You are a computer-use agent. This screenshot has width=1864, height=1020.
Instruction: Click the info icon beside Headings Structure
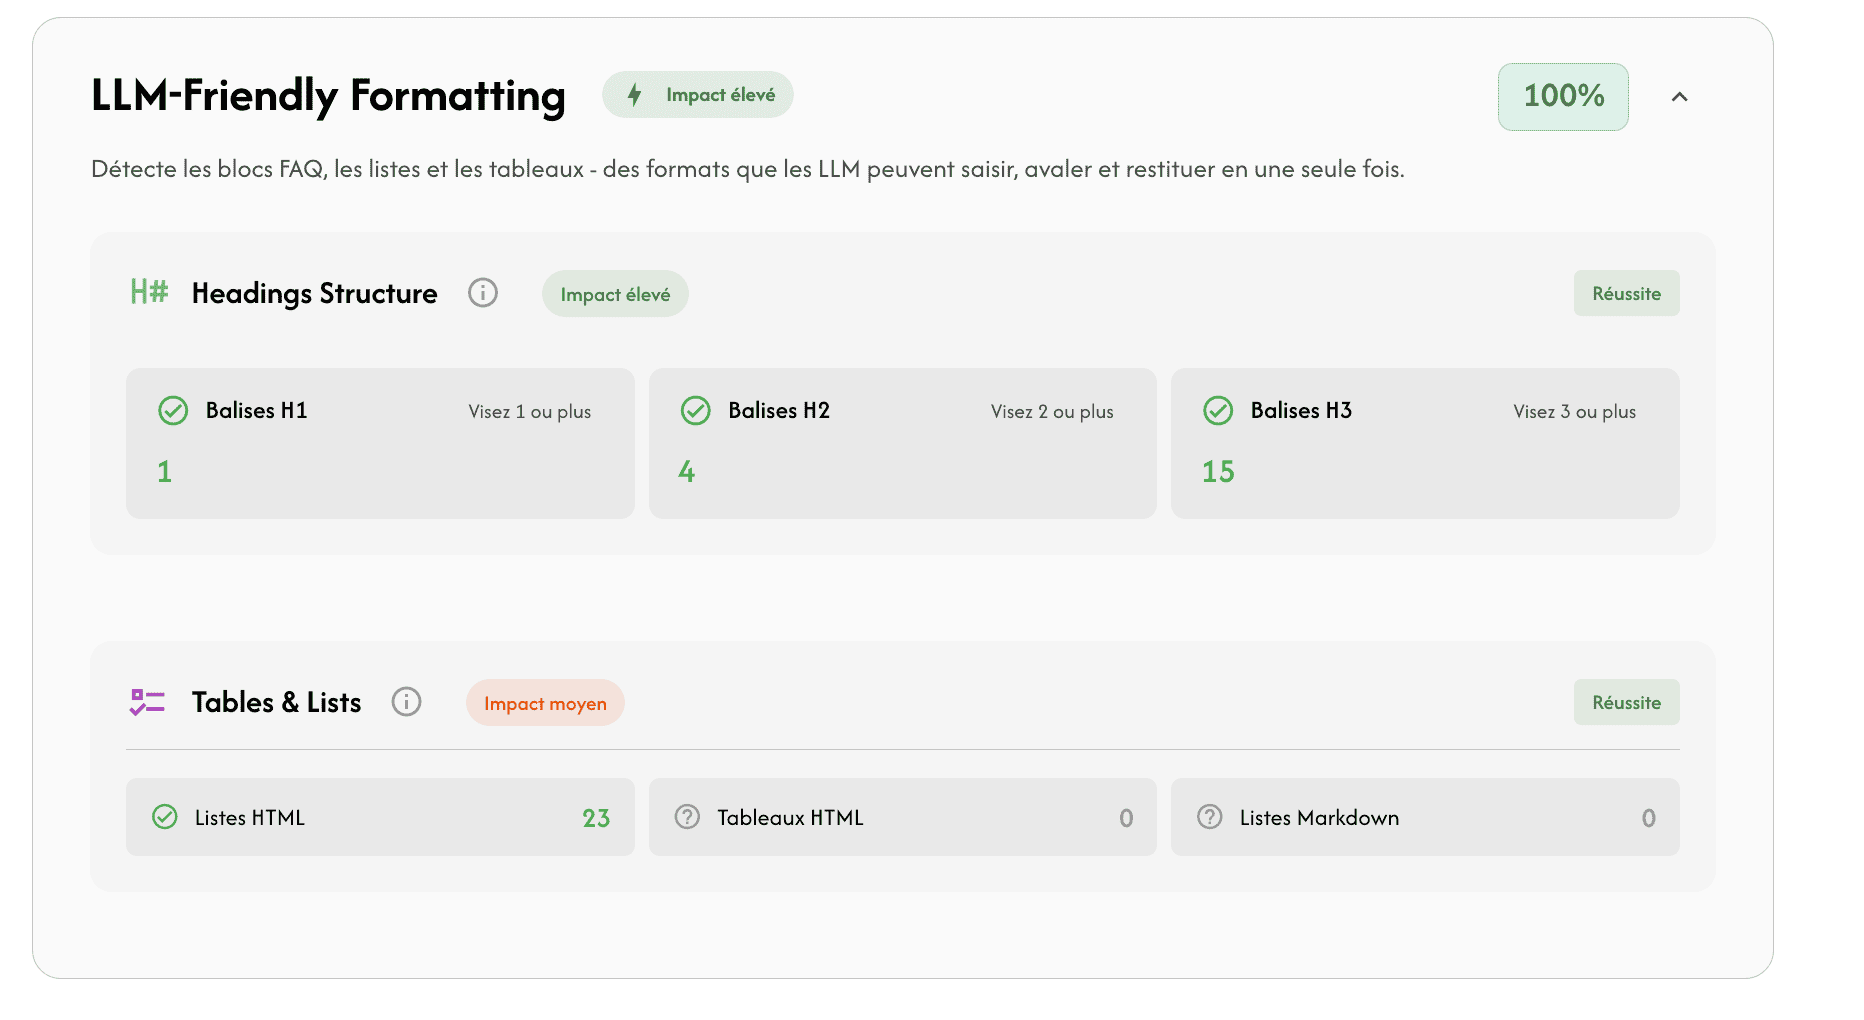click(483, 293)
